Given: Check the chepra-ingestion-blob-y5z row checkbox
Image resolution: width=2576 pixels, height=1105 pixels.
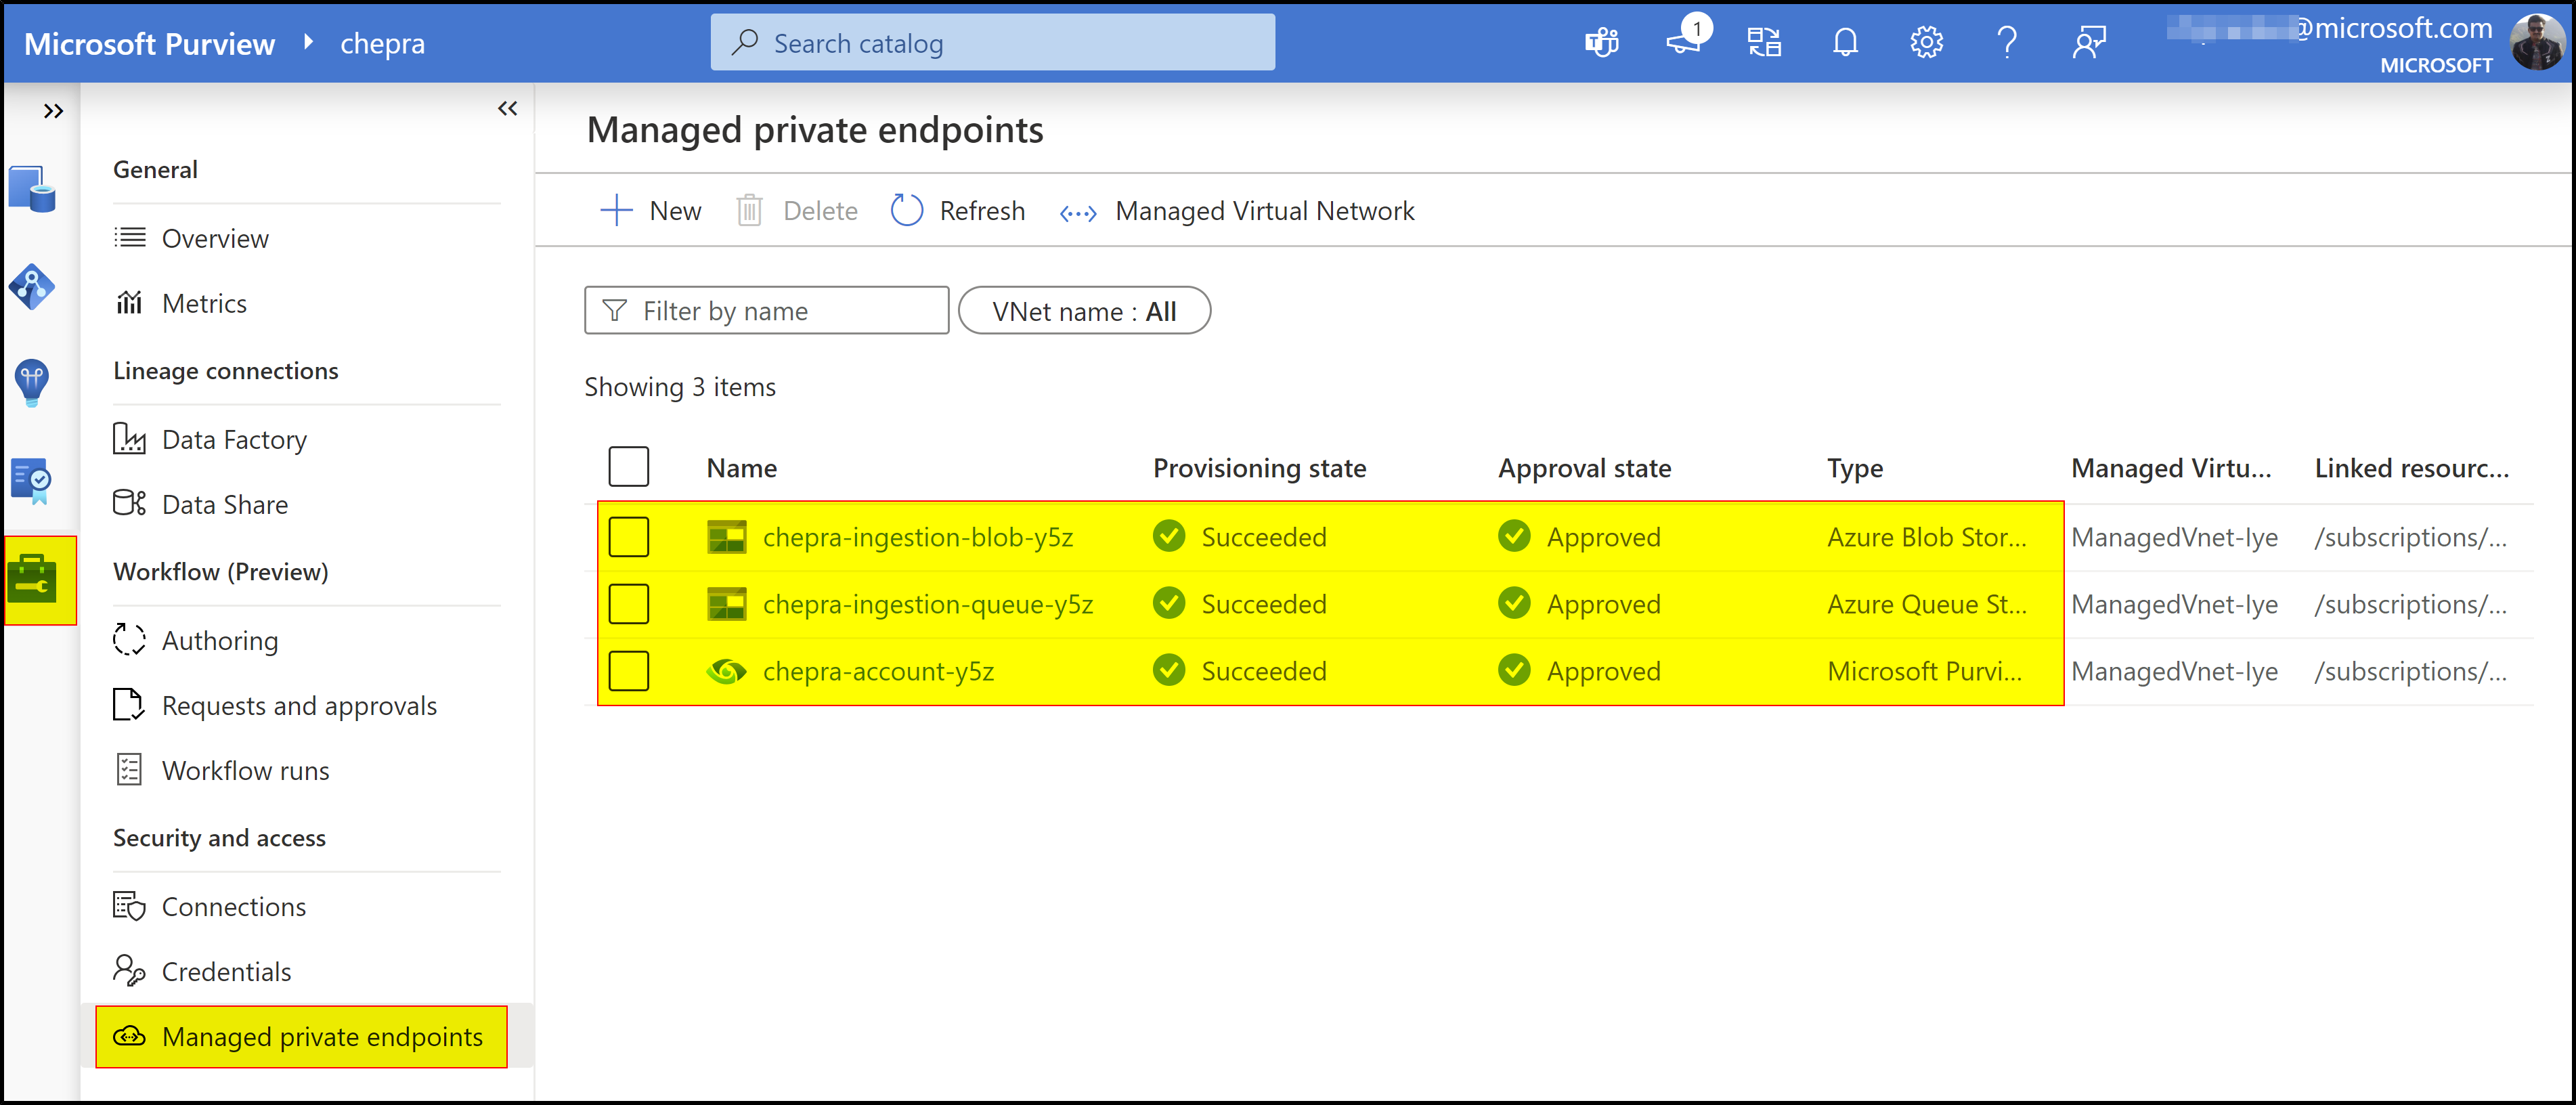Looking at the screenshot, I should click(x=628, y=536).
